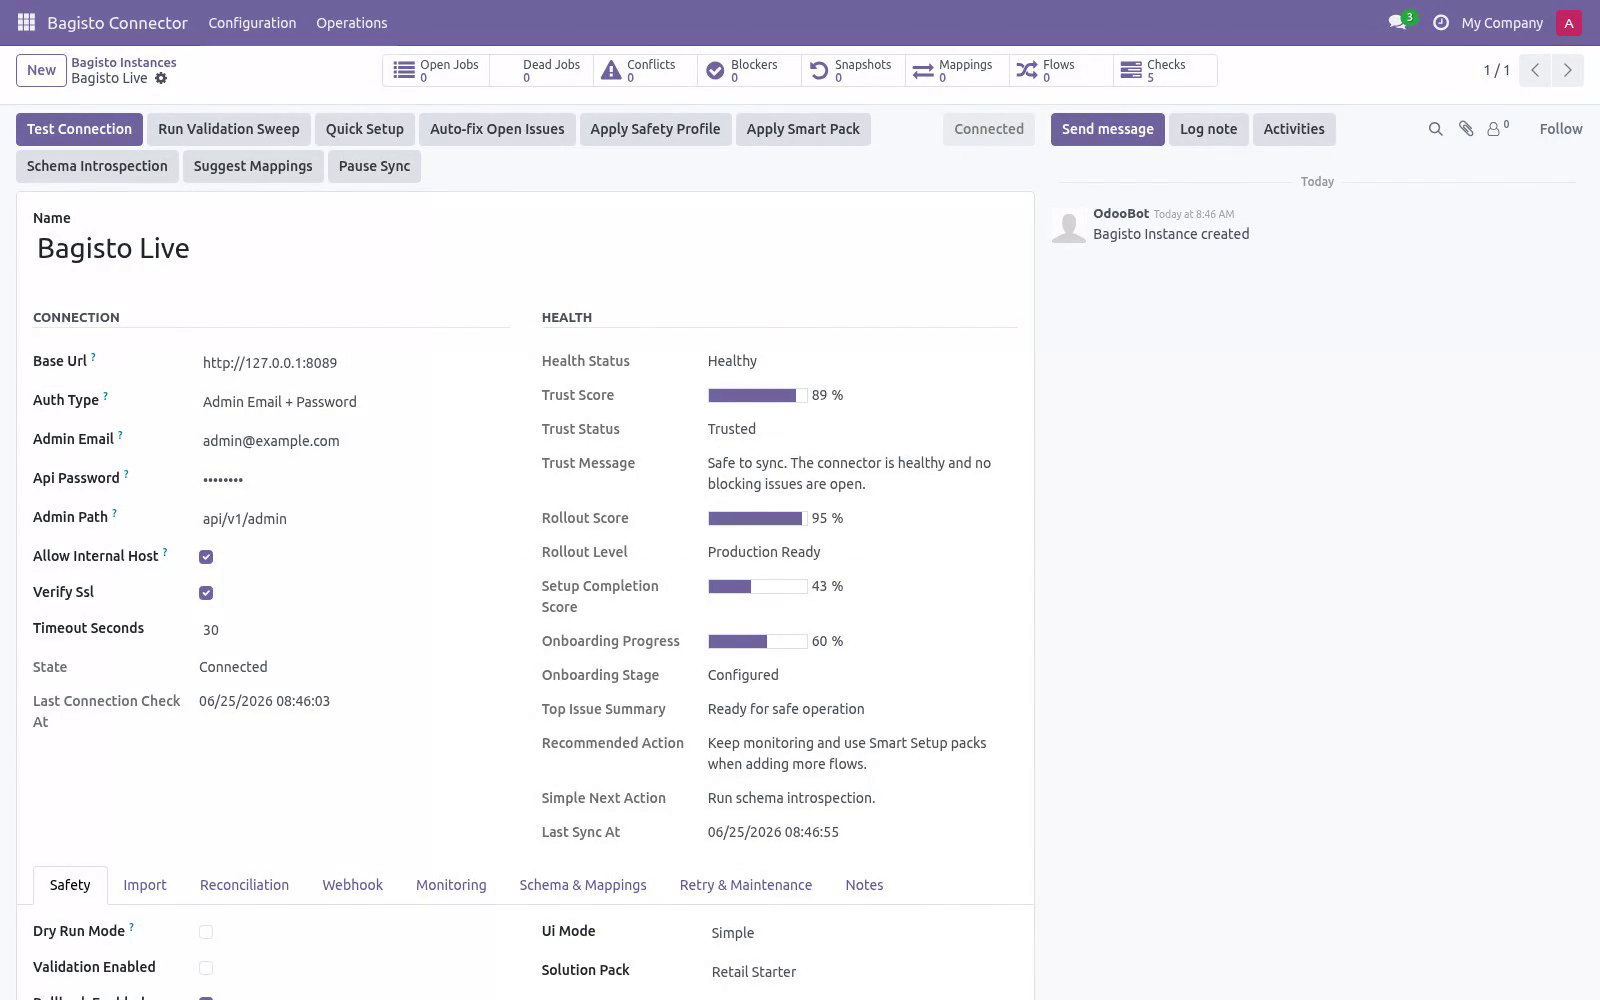
Task: Untick the Verify Ssl checkbox
Action: [x=206, y=593]
